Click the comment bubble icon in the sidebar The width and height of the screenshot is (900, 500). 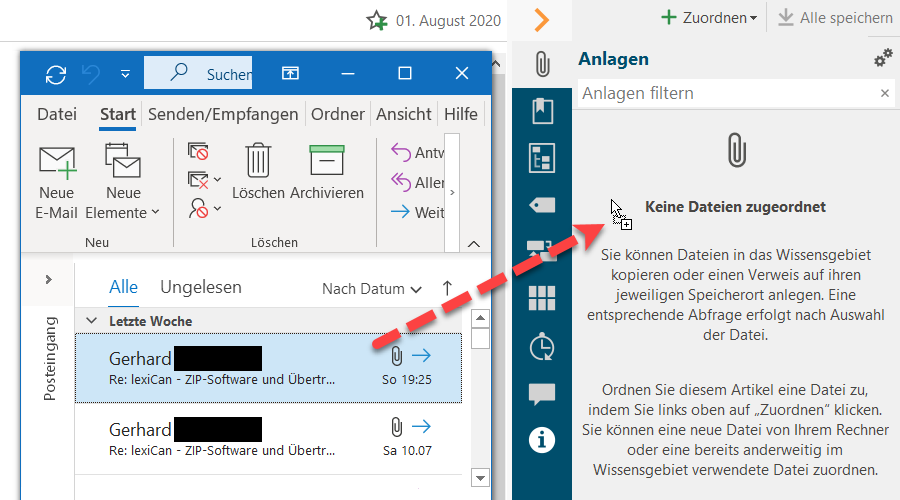pyautogui.click(x=542, y=393)
